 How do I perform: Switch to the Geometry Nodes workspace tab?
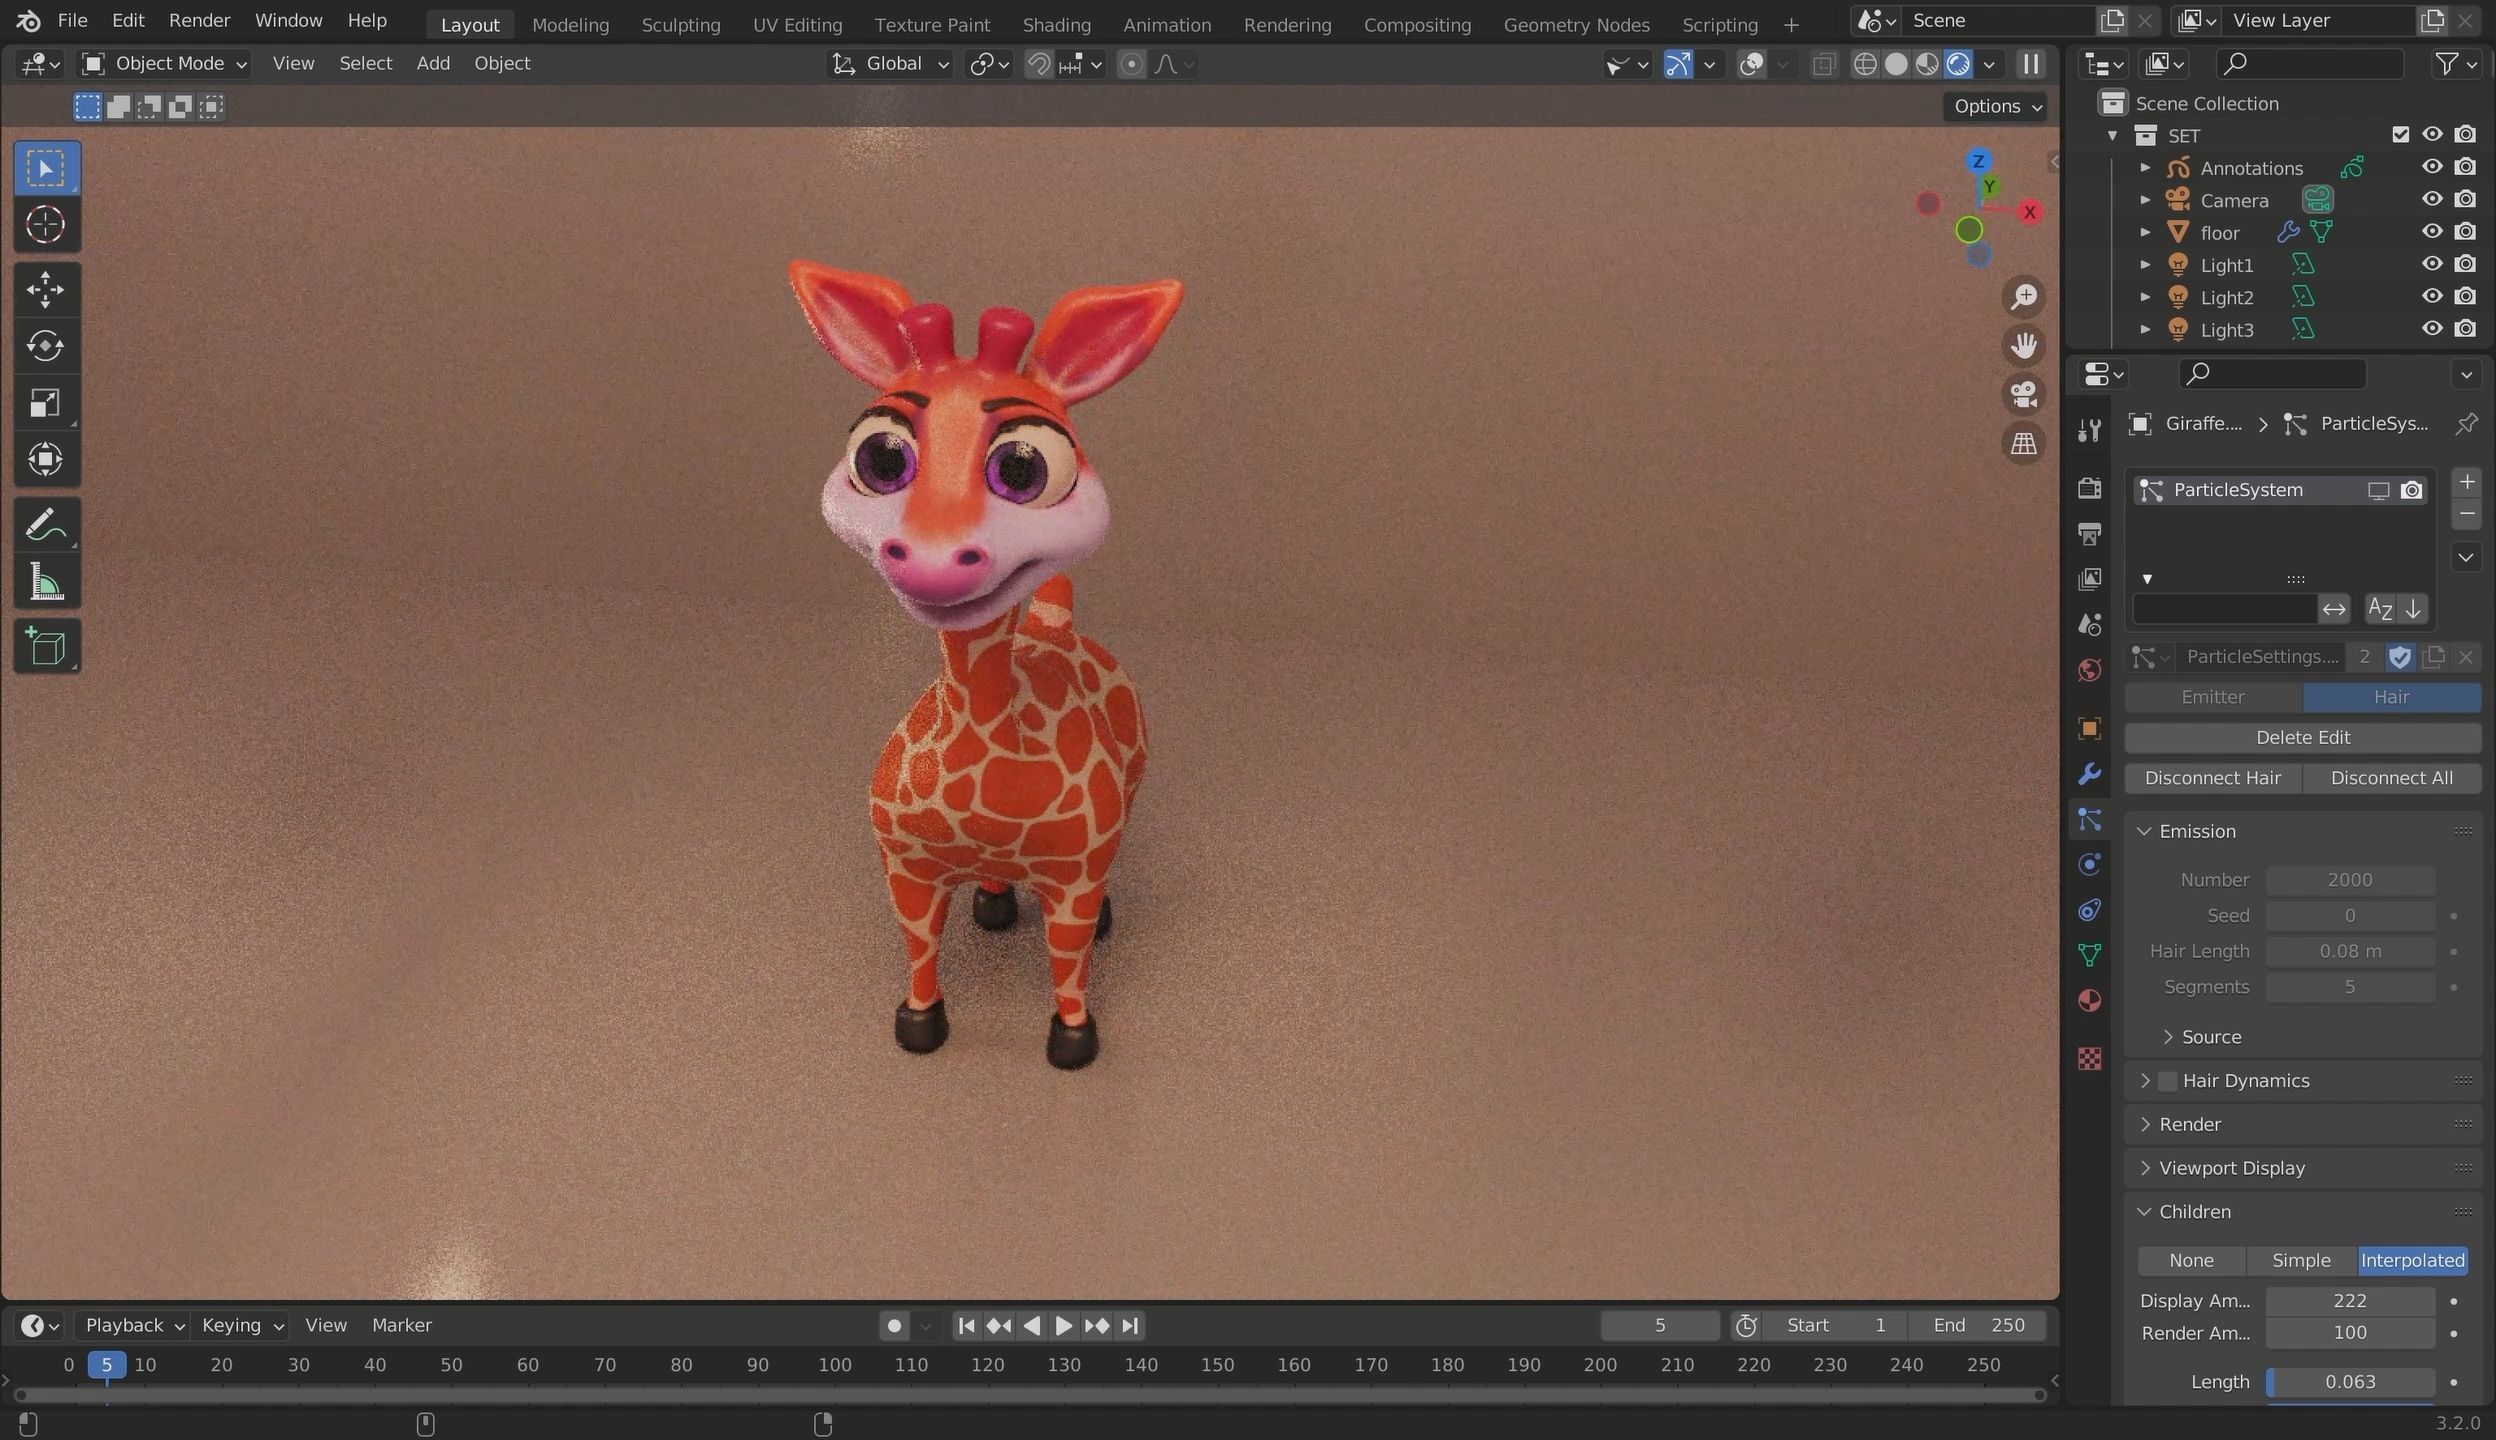coord(1576,24)
